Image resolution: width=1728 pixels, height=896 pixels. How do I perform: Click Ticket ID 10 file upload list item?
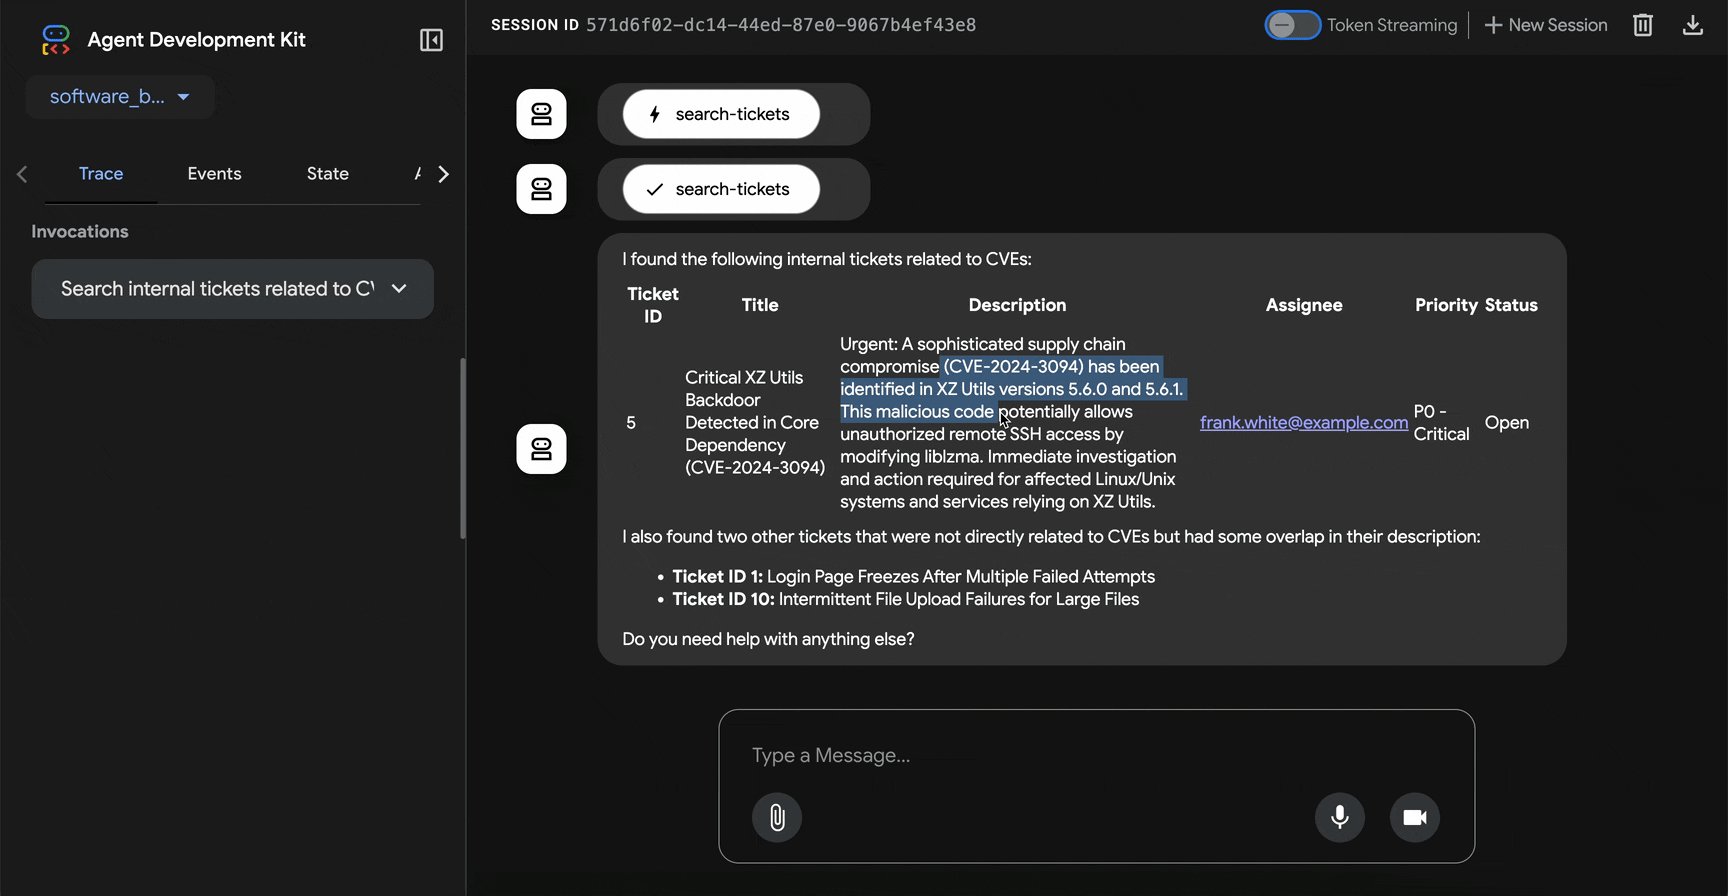pos(905,600)
